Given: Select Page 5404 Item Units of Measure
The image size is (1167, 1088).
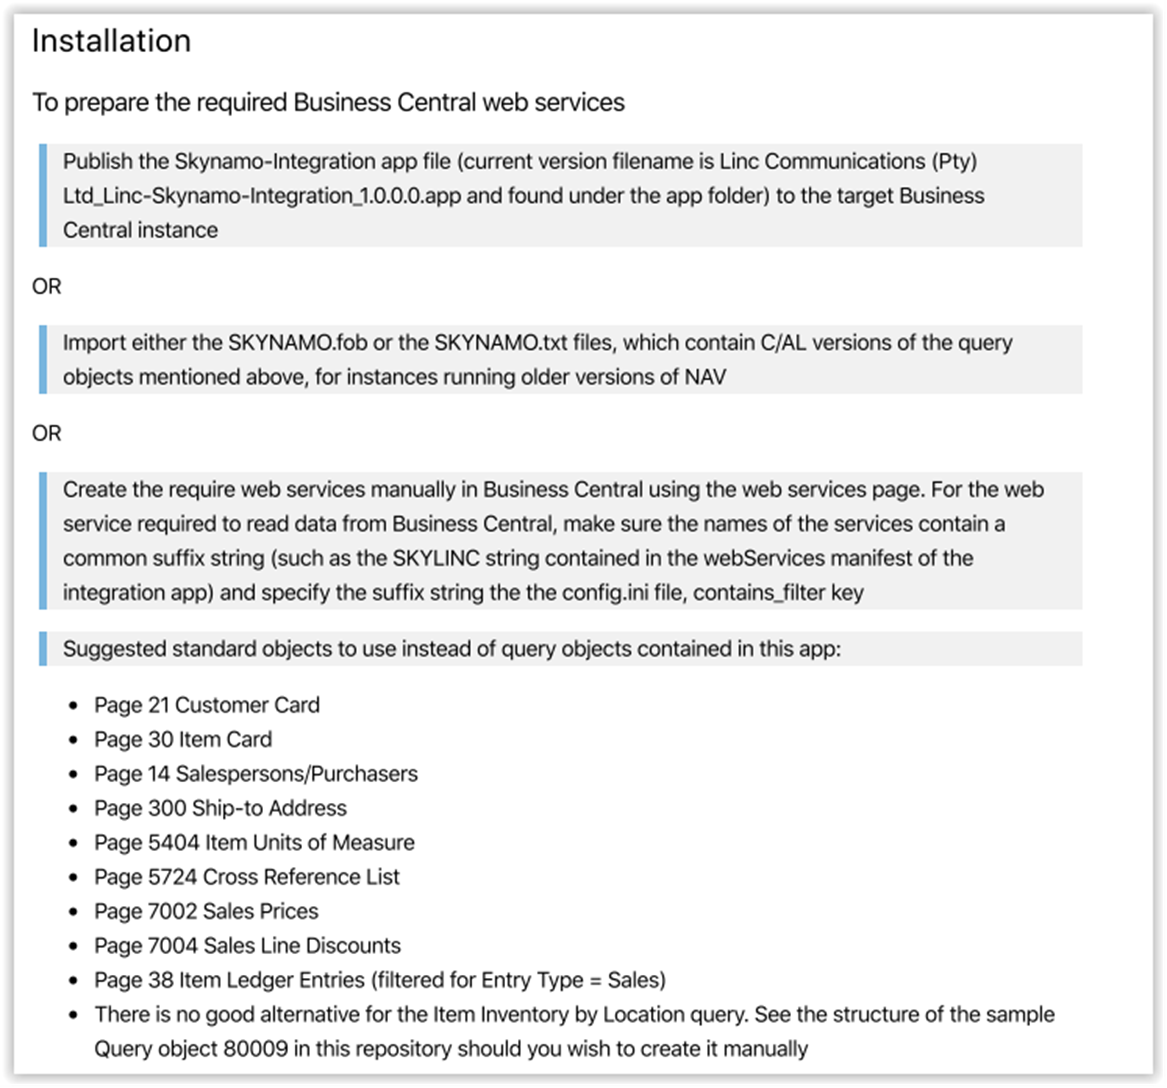Looking at the screenshot, I should click(x=254, y=843).
